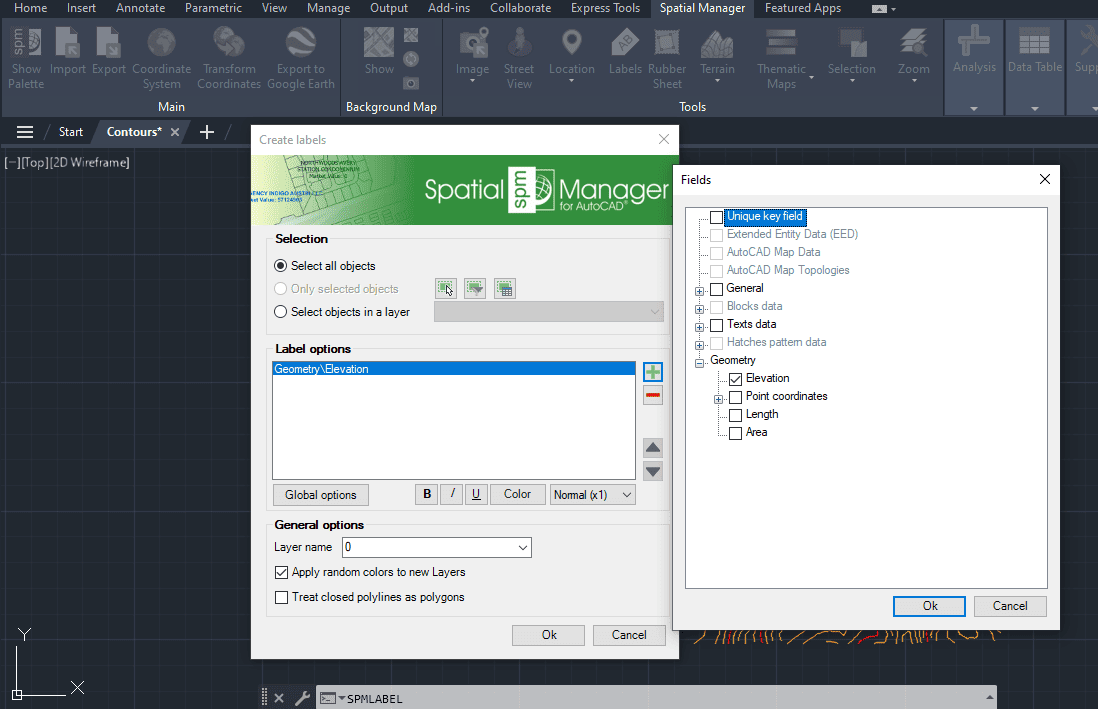Open Street View tool
This screenshot has height=709, width=1098.
coord(519,58)
